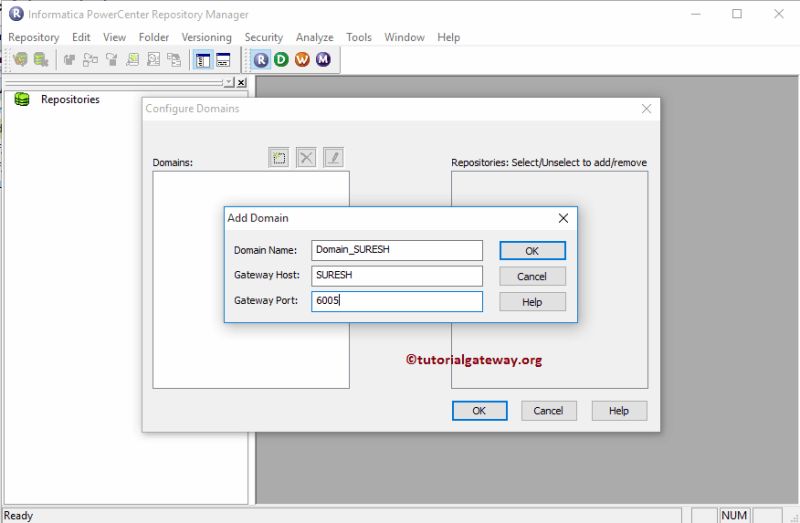Screen dimensions: 800x523
Task: Open the Folder menu
Action: click(154, 37)
